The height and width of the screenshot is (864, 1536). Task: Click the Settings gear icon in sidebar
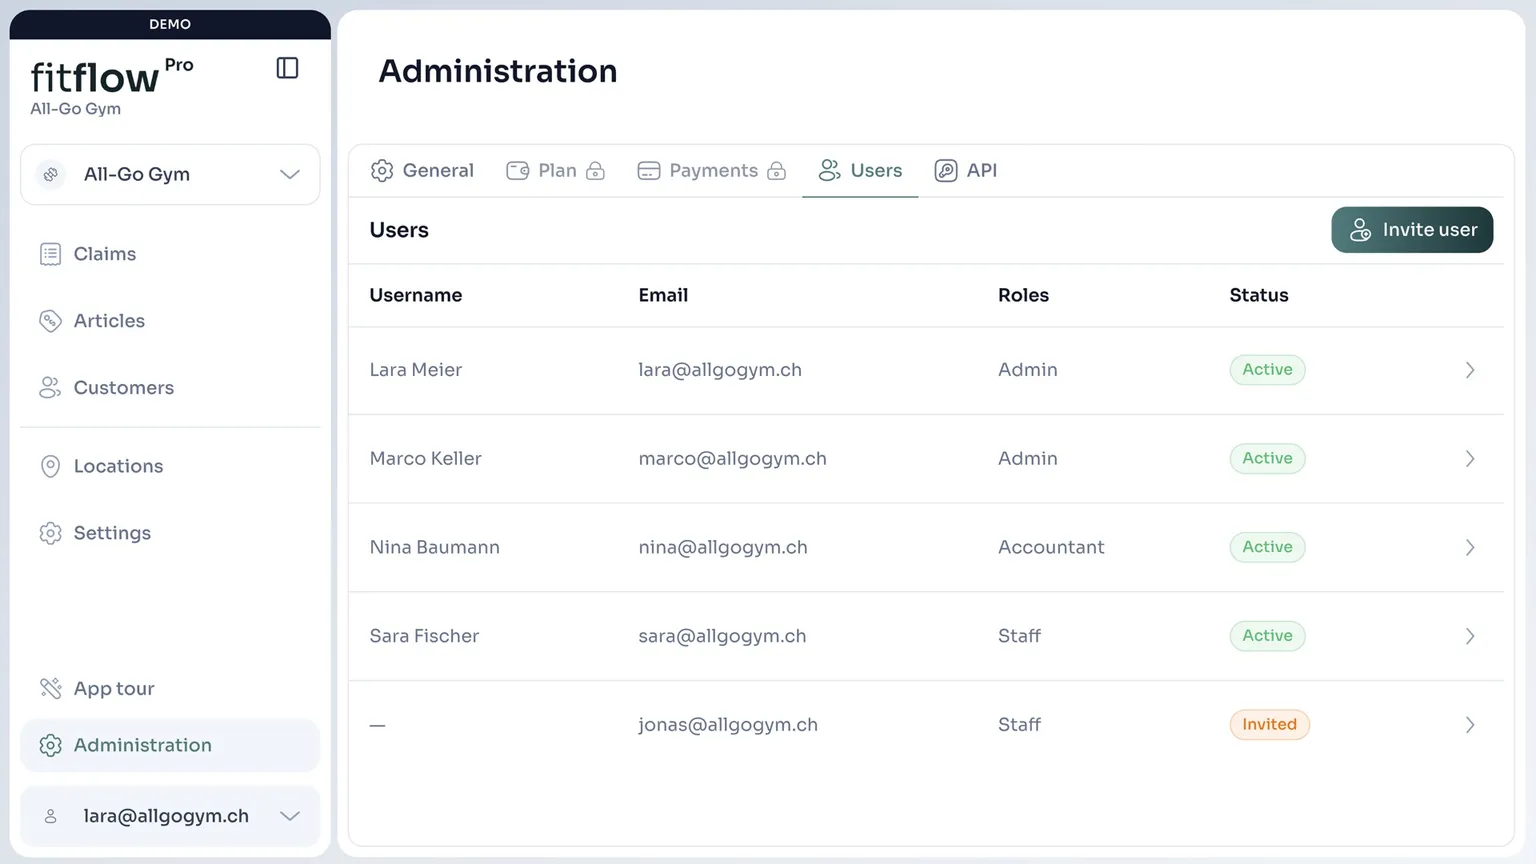[50, 533]
